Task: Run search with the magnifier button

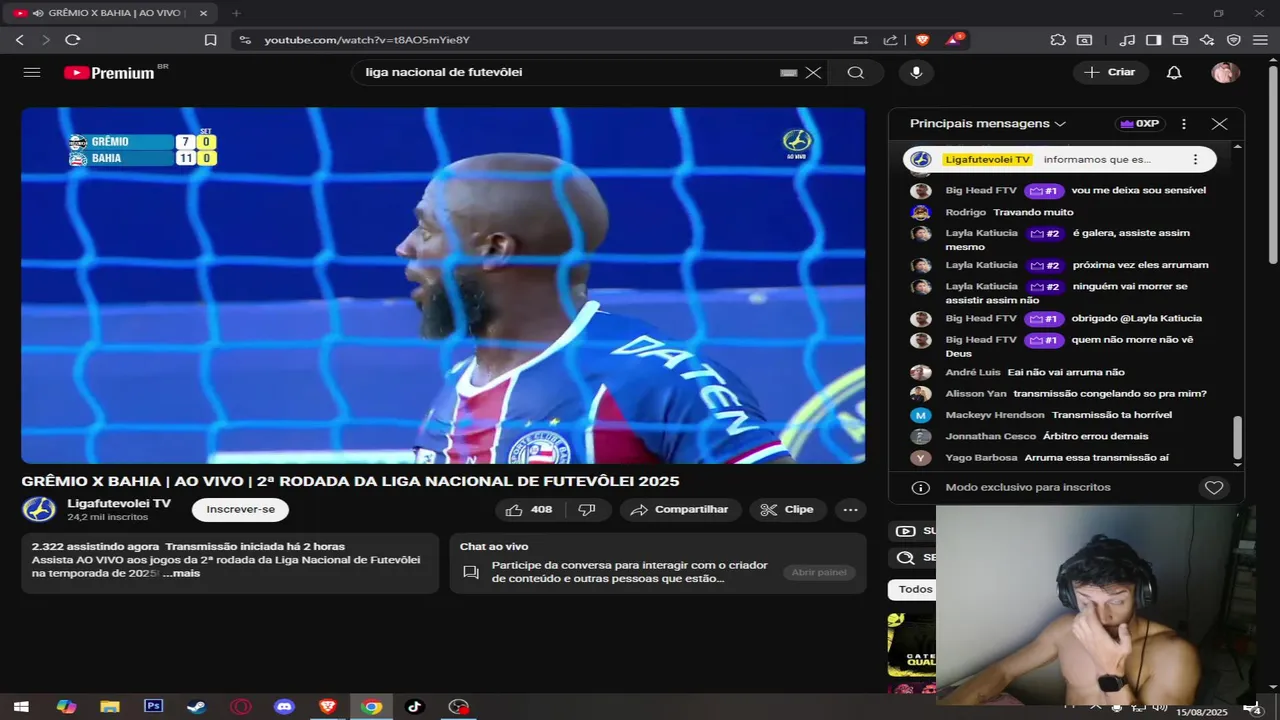Action: point(856,72)
